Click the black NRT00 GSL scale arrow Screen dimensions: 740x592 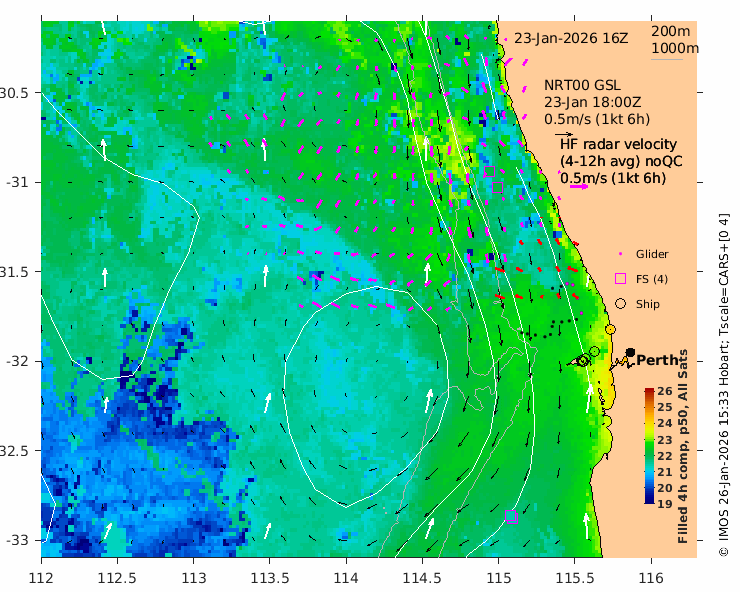(x=563, y=135)
